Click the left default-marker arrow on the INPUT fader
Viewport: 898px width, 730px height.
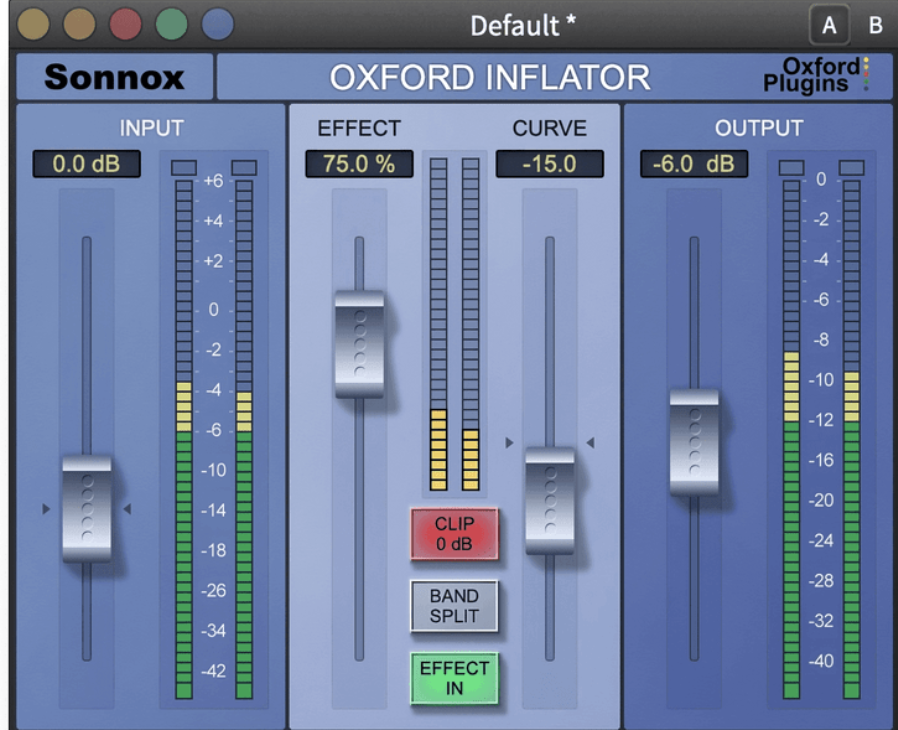(46, 508)
